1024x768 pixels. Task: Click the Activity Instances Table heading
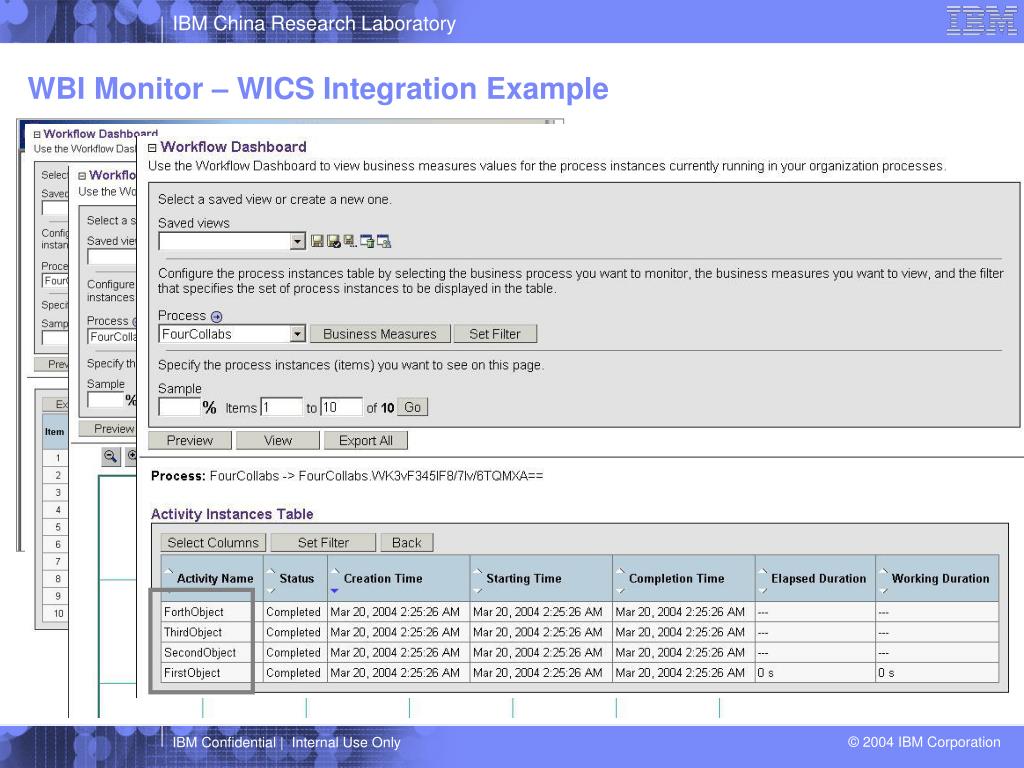pyautogui.click(x=232, y=514)
